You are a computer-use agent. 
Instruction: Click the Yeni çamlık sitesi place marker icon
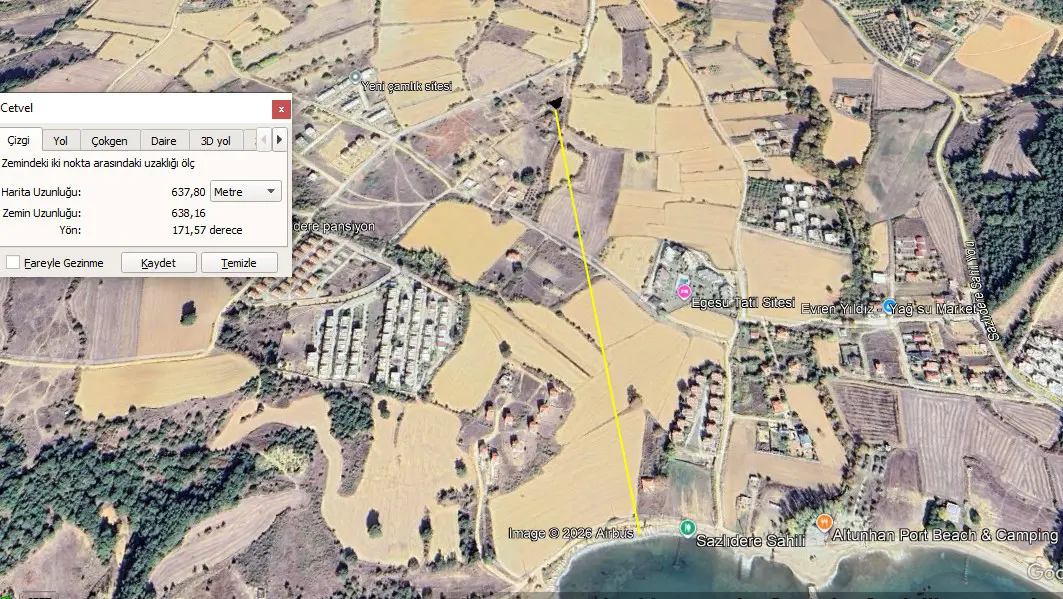(x=355, y=77)
